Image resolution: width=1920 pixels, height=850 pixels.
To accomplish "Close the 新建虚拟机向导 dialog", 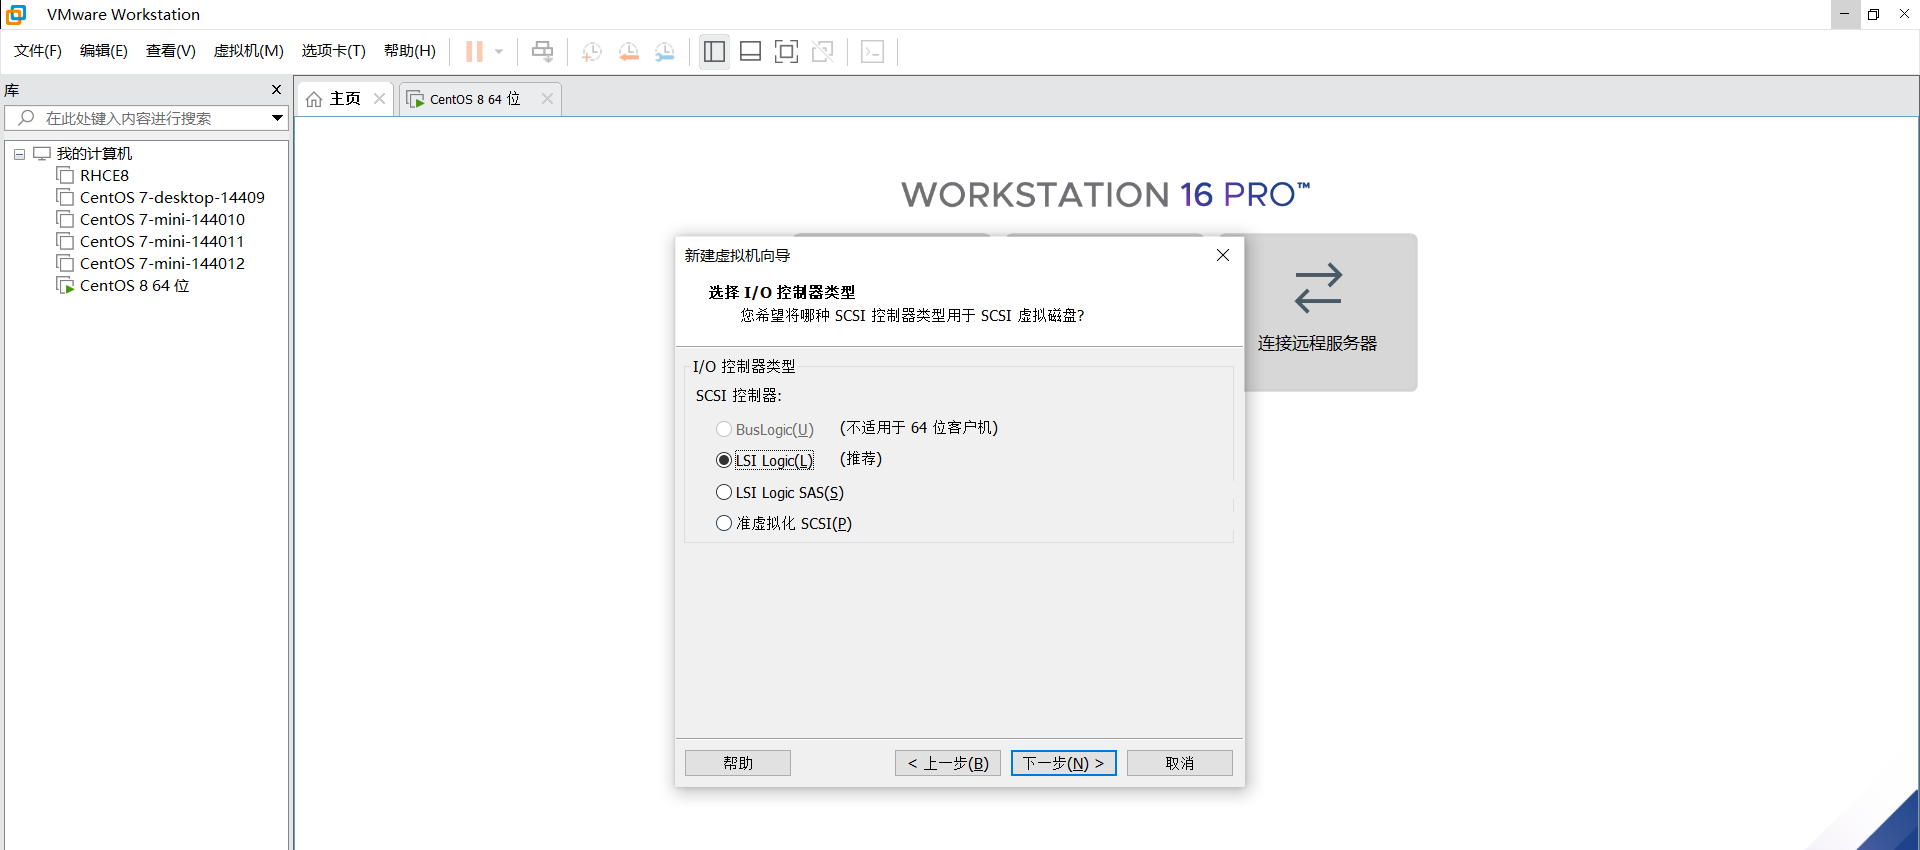I will (x=1222, y=255).
